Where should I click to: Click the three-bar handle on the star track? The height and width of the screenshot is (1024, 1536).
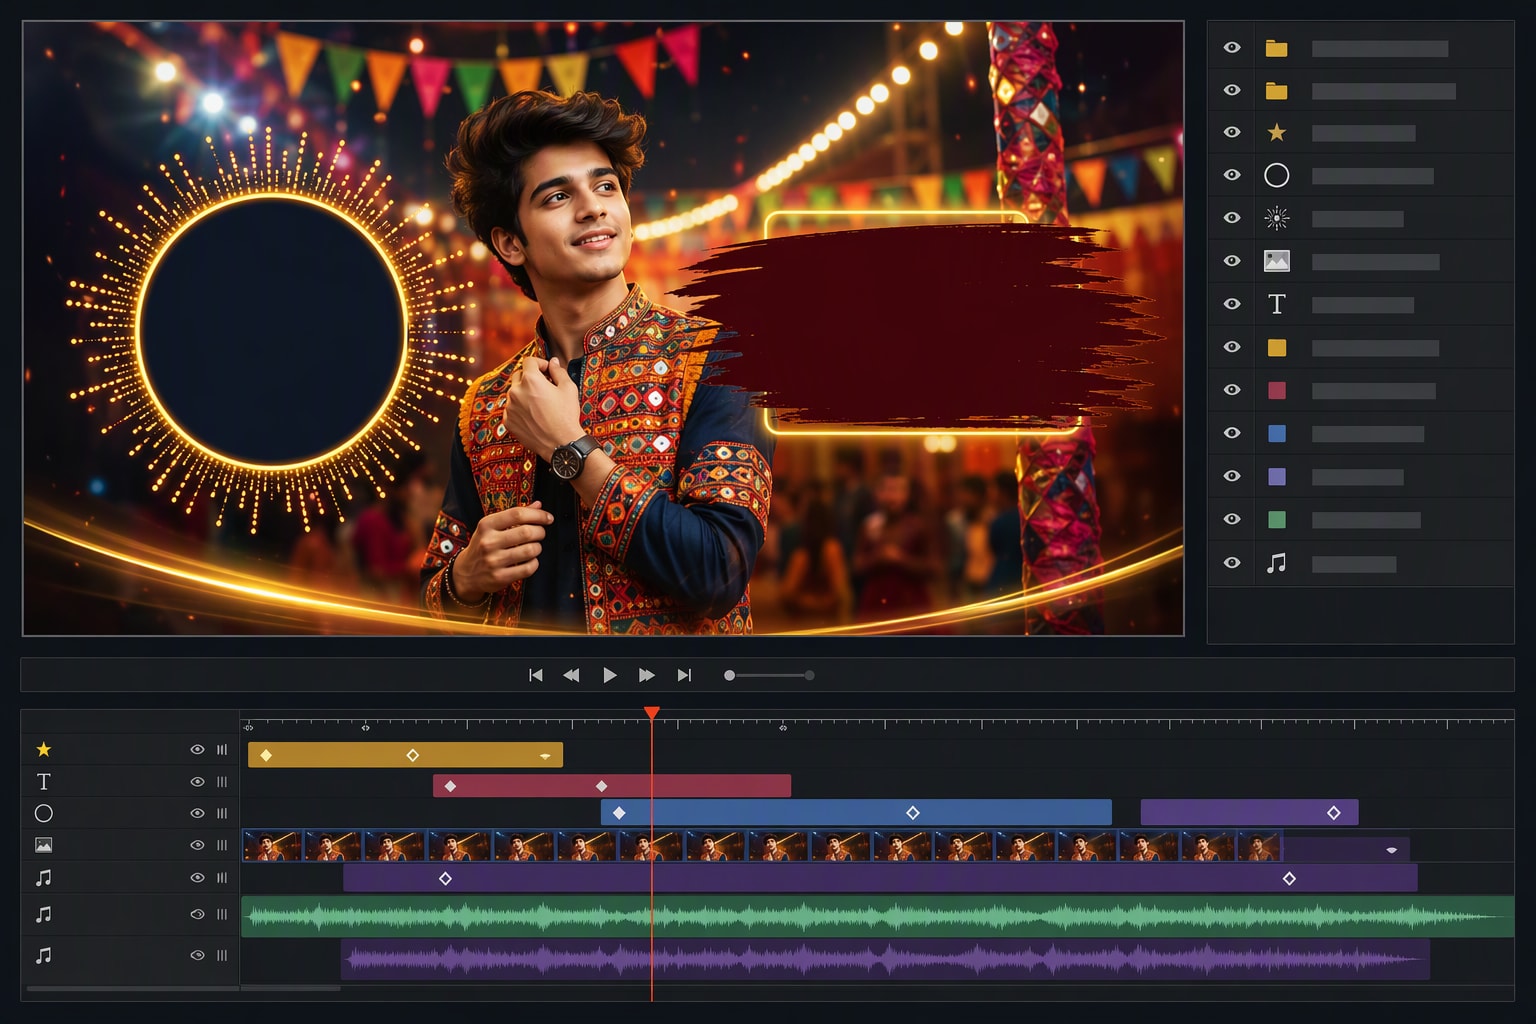pos(222,749)
